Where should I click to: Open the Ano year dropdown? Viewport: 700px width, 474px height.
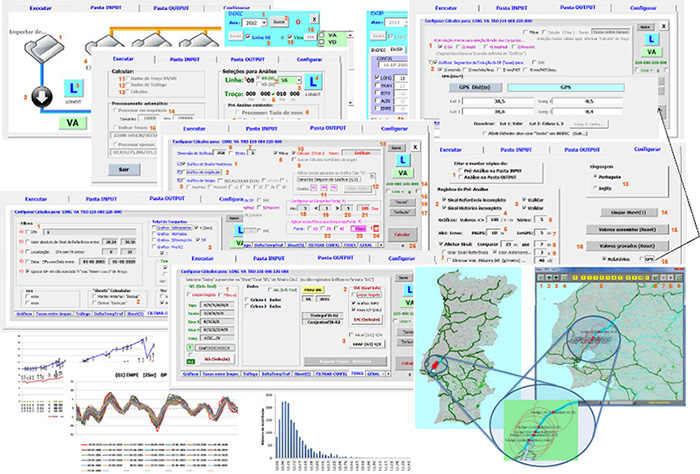(253, 21)
